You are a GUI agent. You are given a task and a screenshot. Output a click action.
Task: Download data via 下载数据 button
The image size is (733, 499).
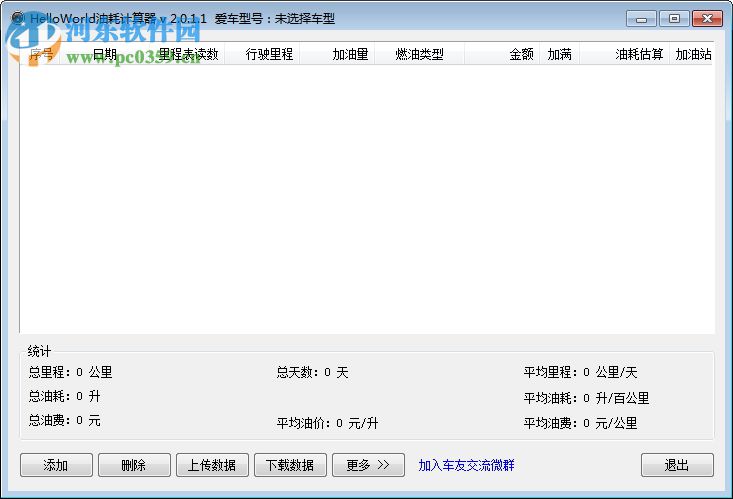(290, 465)
